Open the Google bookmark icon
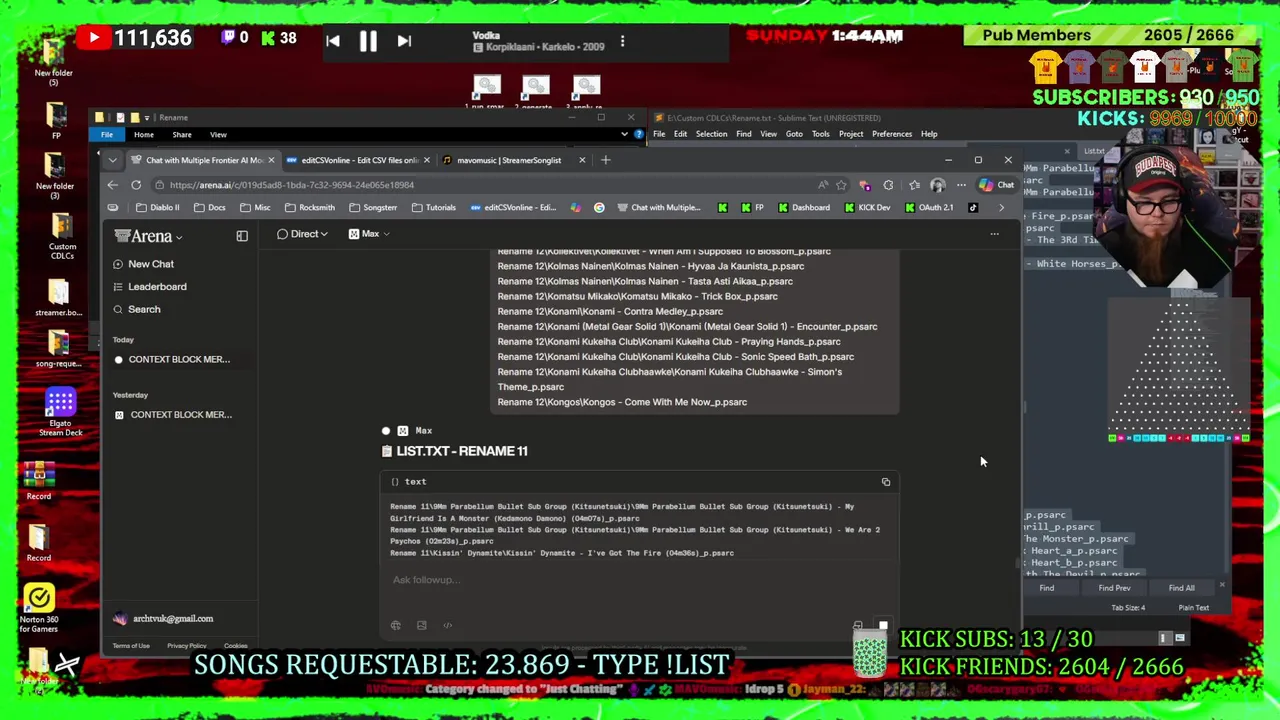 [x=599, y=208]
